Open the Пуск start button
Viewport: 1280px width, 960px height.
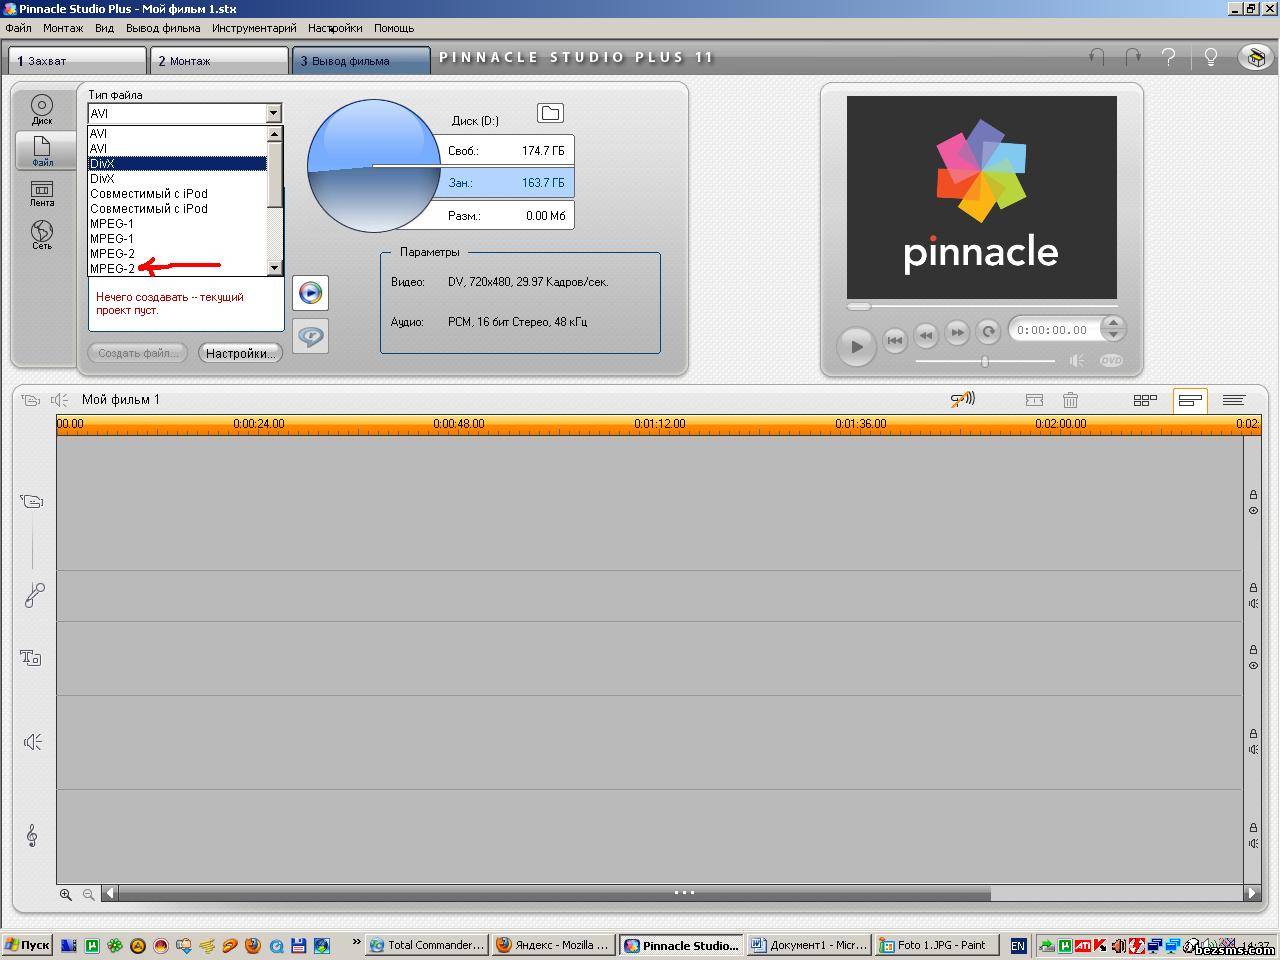tap(28, 945)
